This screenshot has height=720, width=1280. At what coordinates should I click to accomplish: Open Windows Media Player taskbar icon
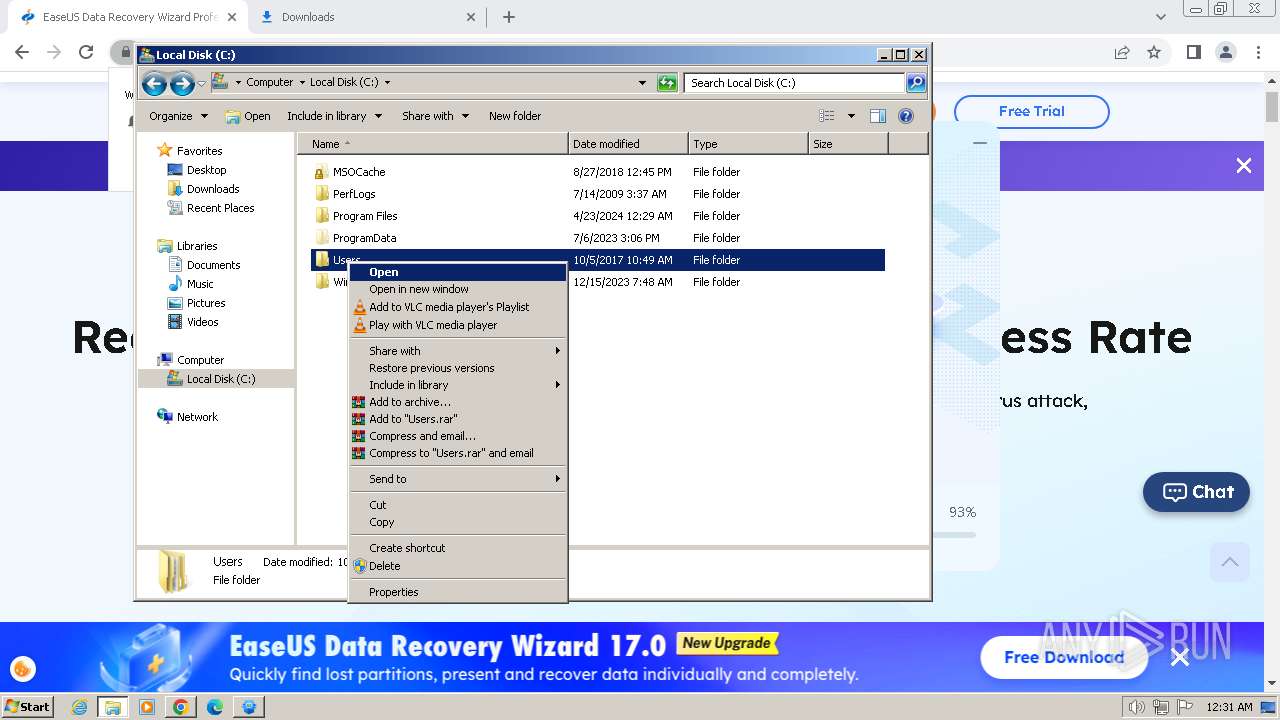(x=147, y=707)
